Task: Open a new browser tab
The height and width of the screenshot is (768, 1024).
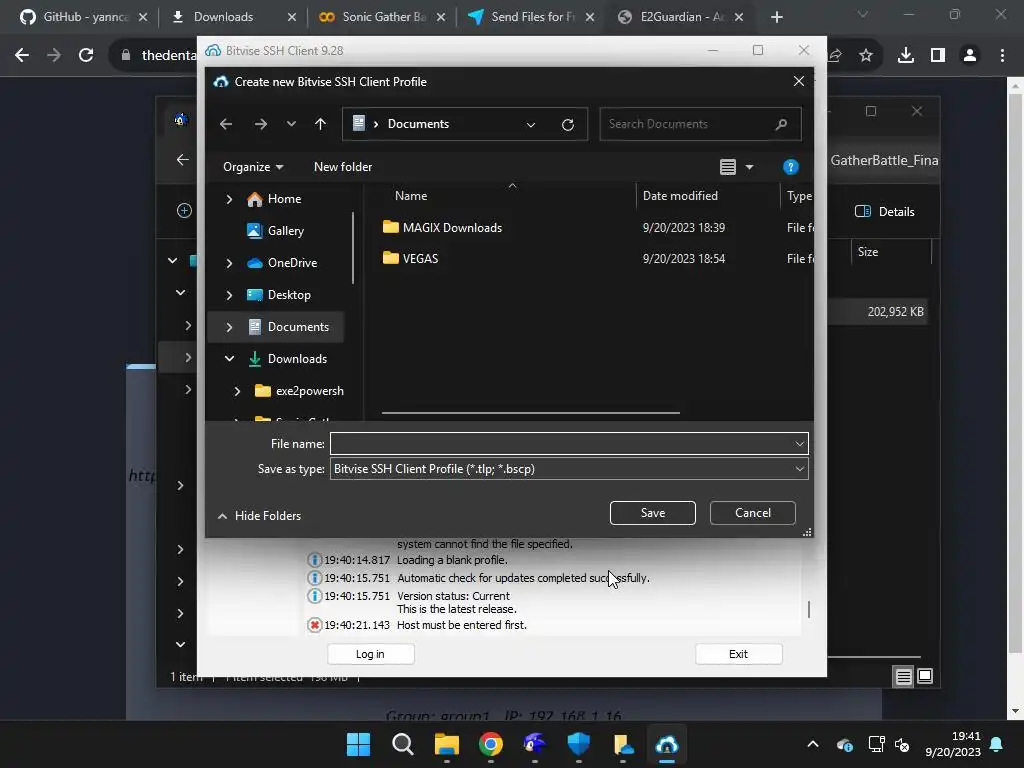Action: [776, 17]
